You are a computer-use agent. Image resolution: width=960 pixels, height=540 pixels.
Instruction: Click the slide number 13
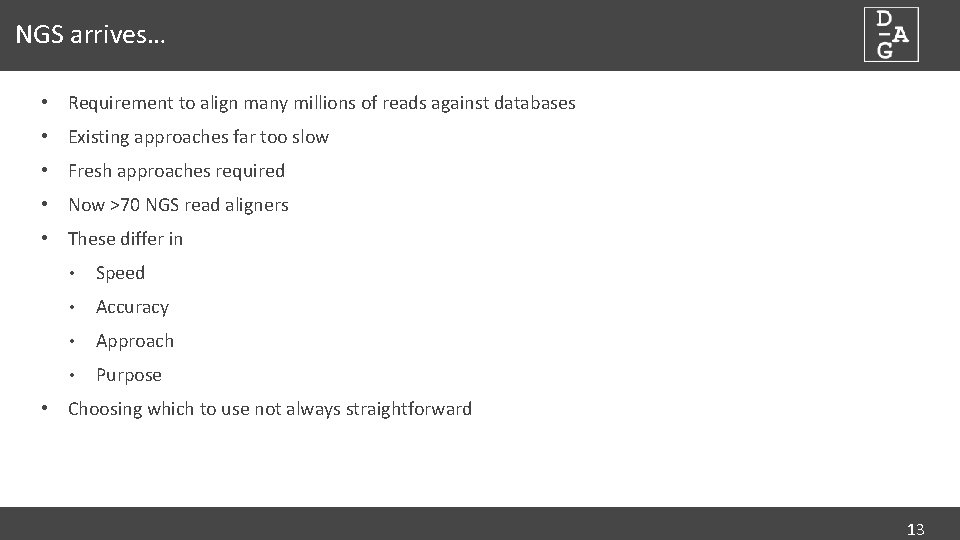pos(915,530)
